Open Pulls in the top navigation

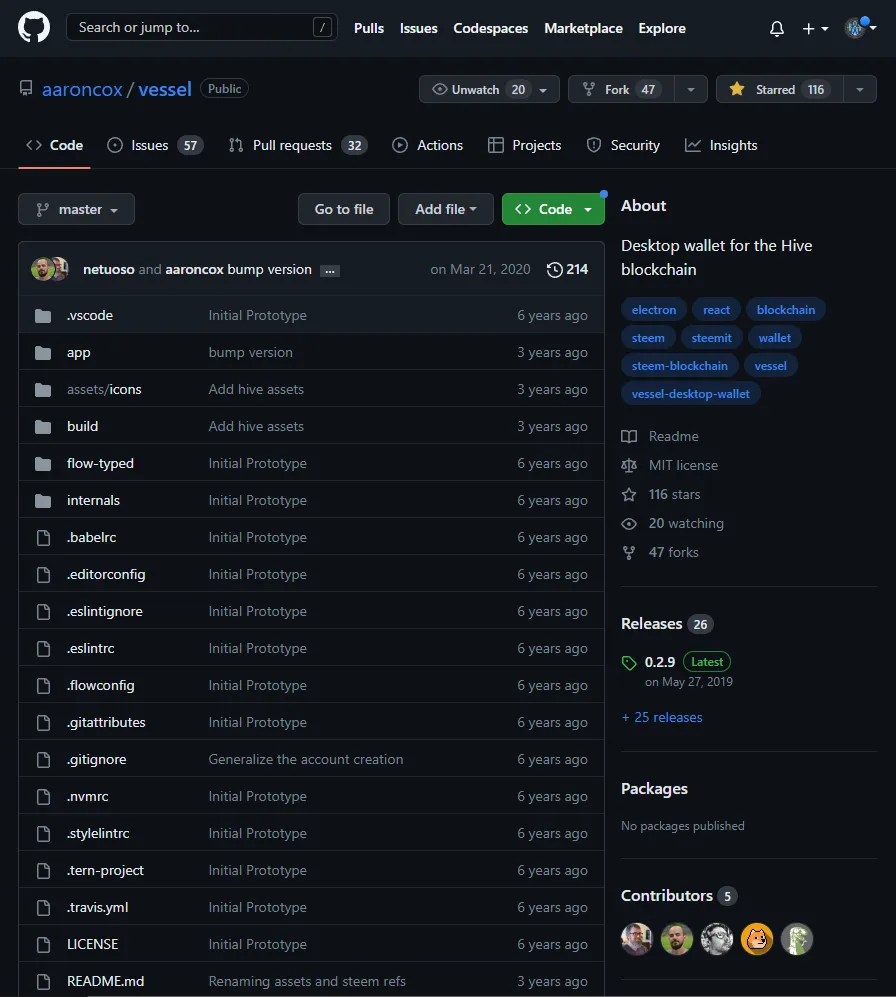tap(369, 29)
